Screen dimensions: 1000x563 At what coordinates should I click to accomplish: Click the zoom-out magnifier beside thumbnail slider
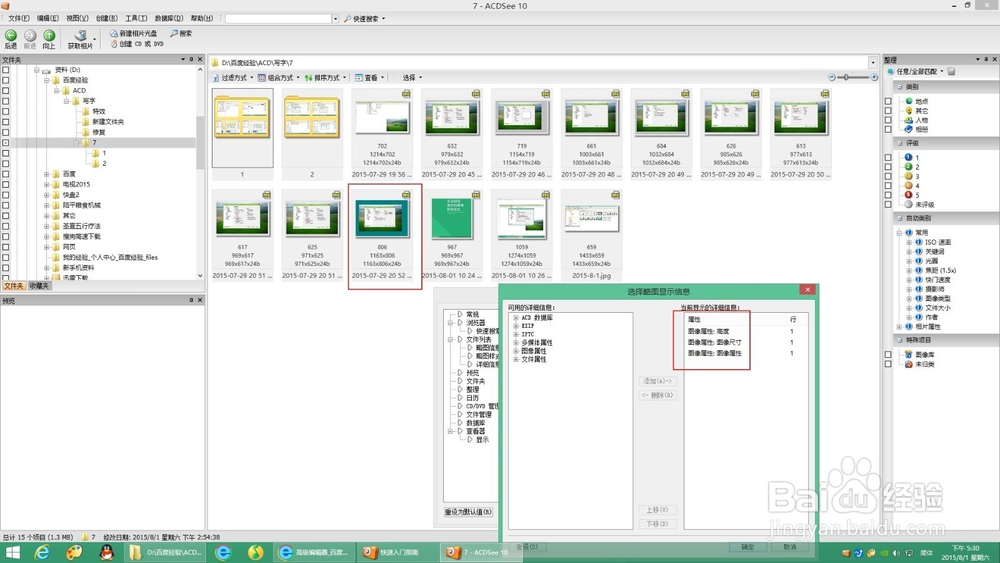pos(832,77)
